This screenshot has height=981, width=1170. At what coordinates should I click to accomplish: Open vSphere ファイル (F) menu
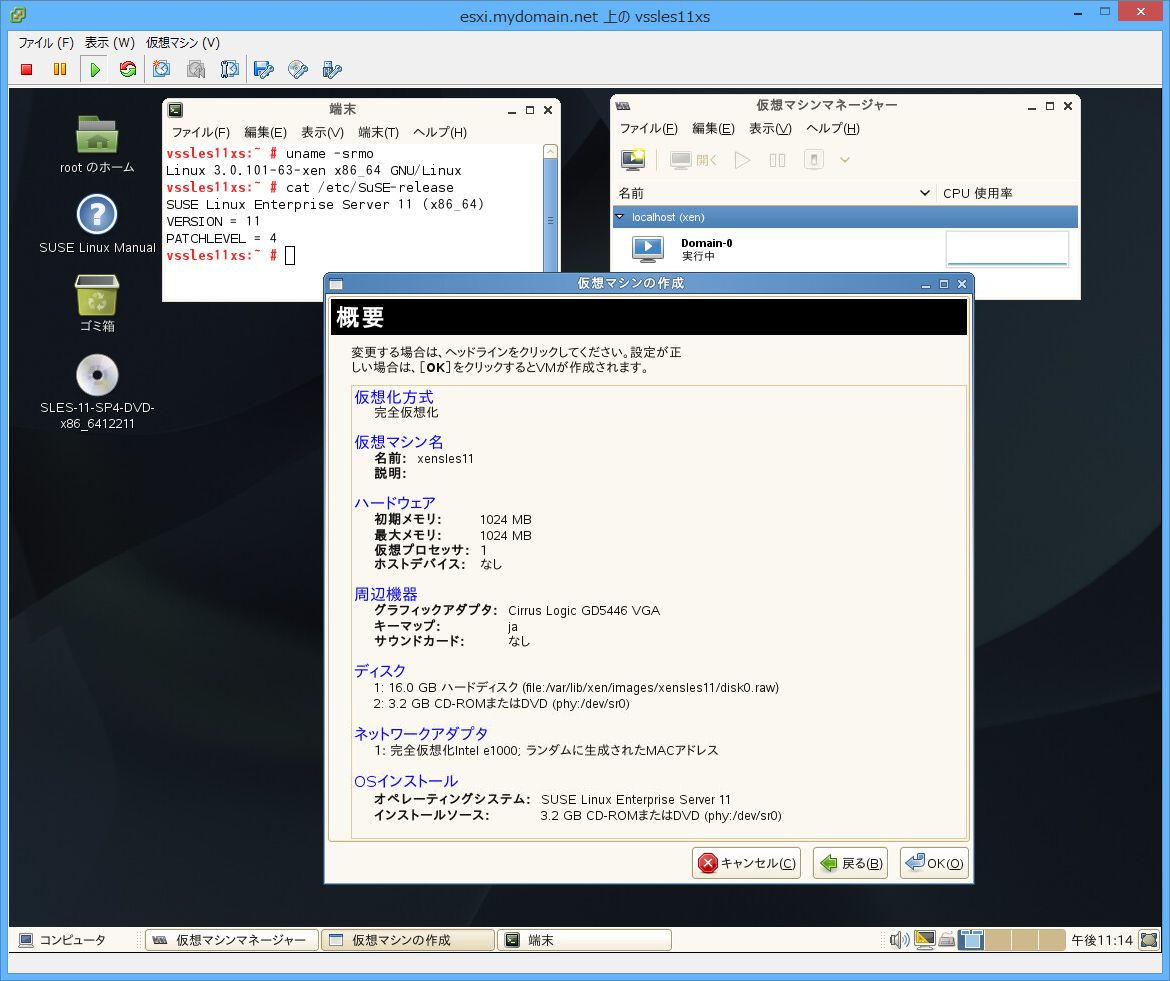click(x=46, y=43)
